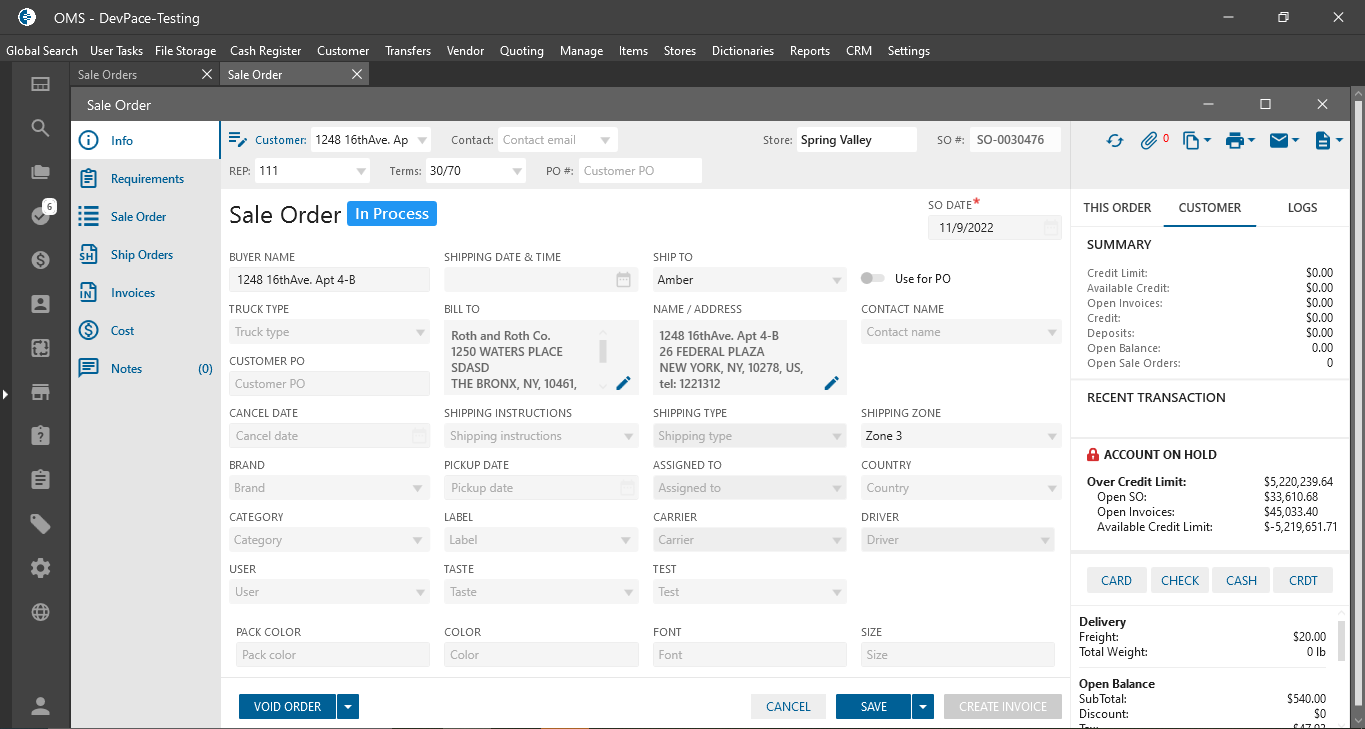Image resolution: width=1365 pixels, height=729 pixels.
Task: Edit the Name / Address with pencil icon
Action: 831,383
